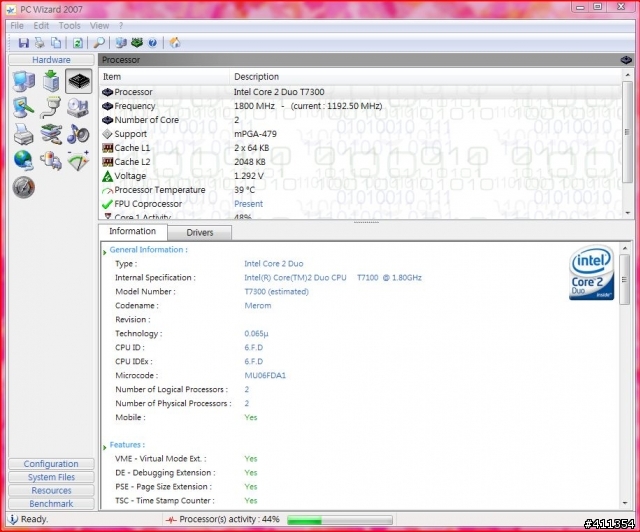Click the Merom codename value
Viewport: 640px width, 532px height.
tap(258, 306)
